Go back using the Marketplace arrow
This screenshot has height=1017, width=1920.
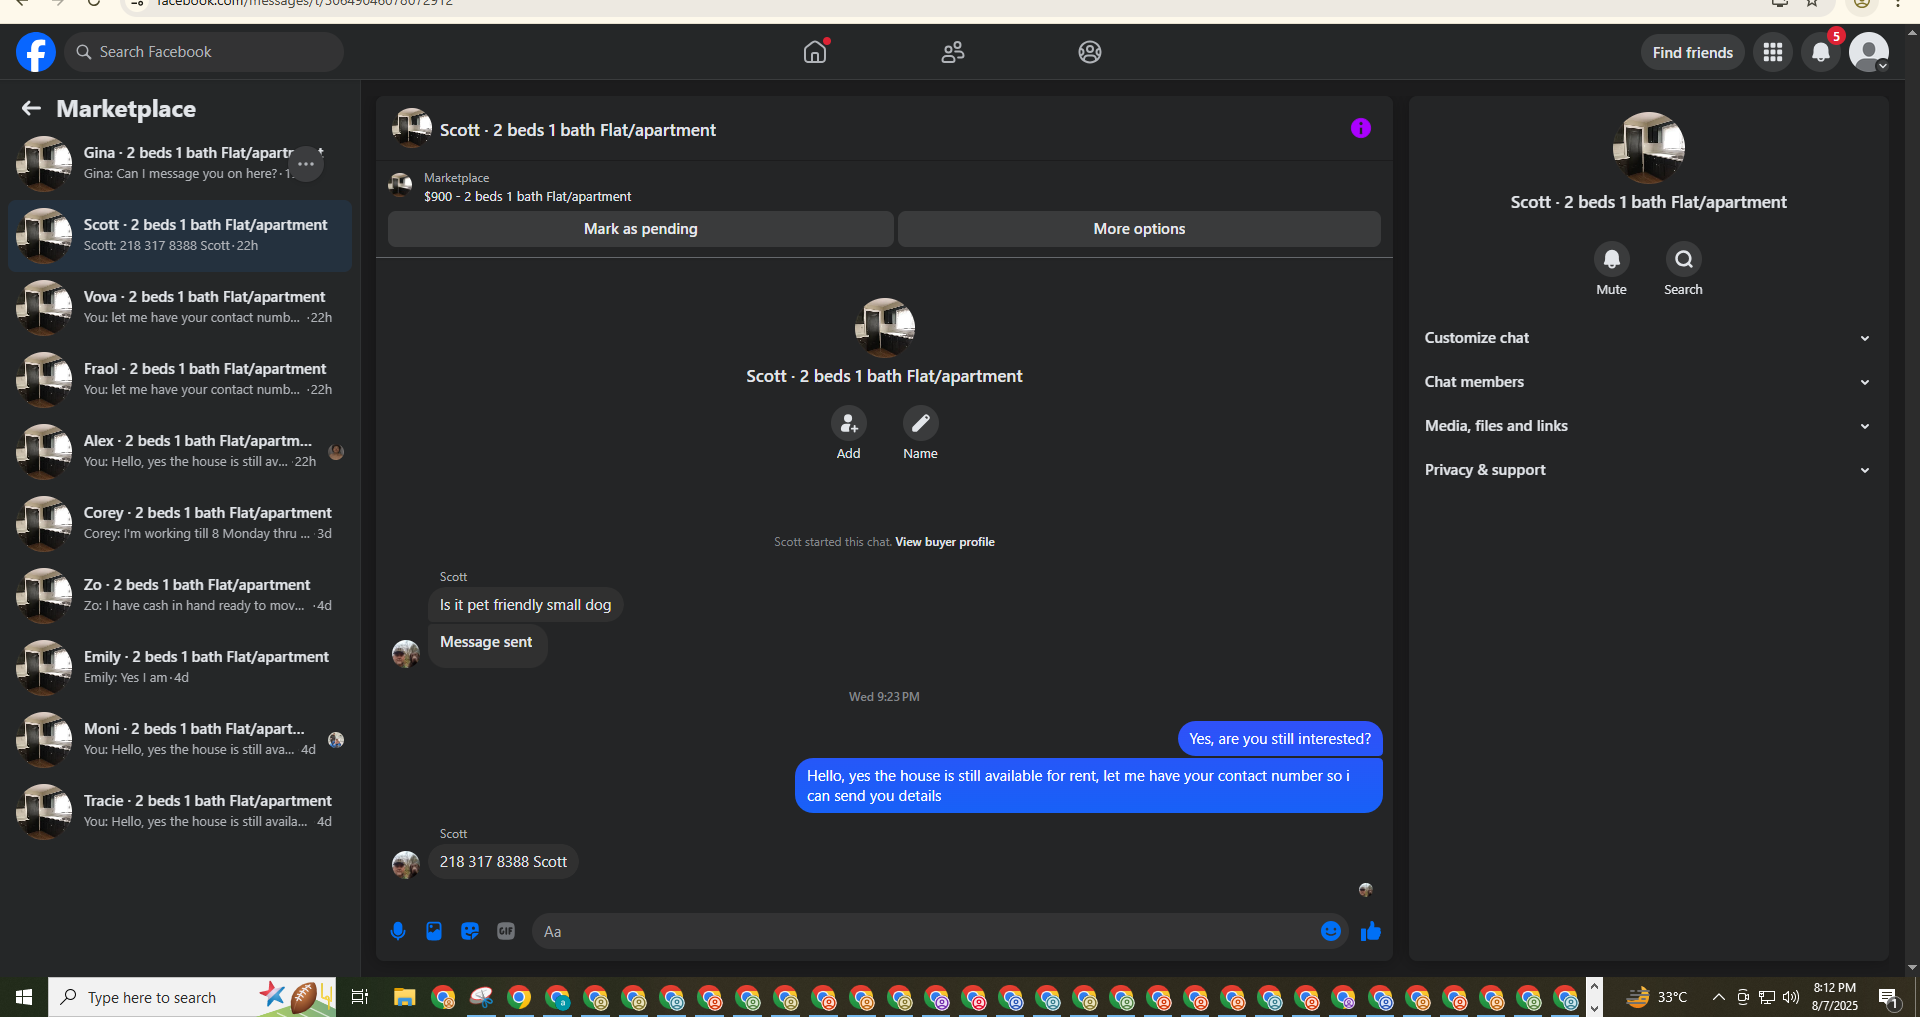coord(31,109)
